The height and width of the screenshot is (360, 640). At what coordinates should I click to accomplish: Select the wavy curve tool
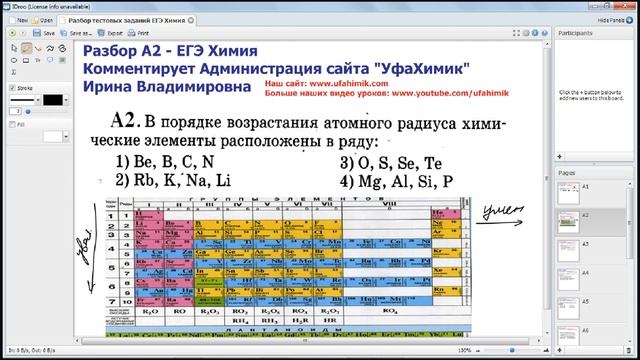50,48
